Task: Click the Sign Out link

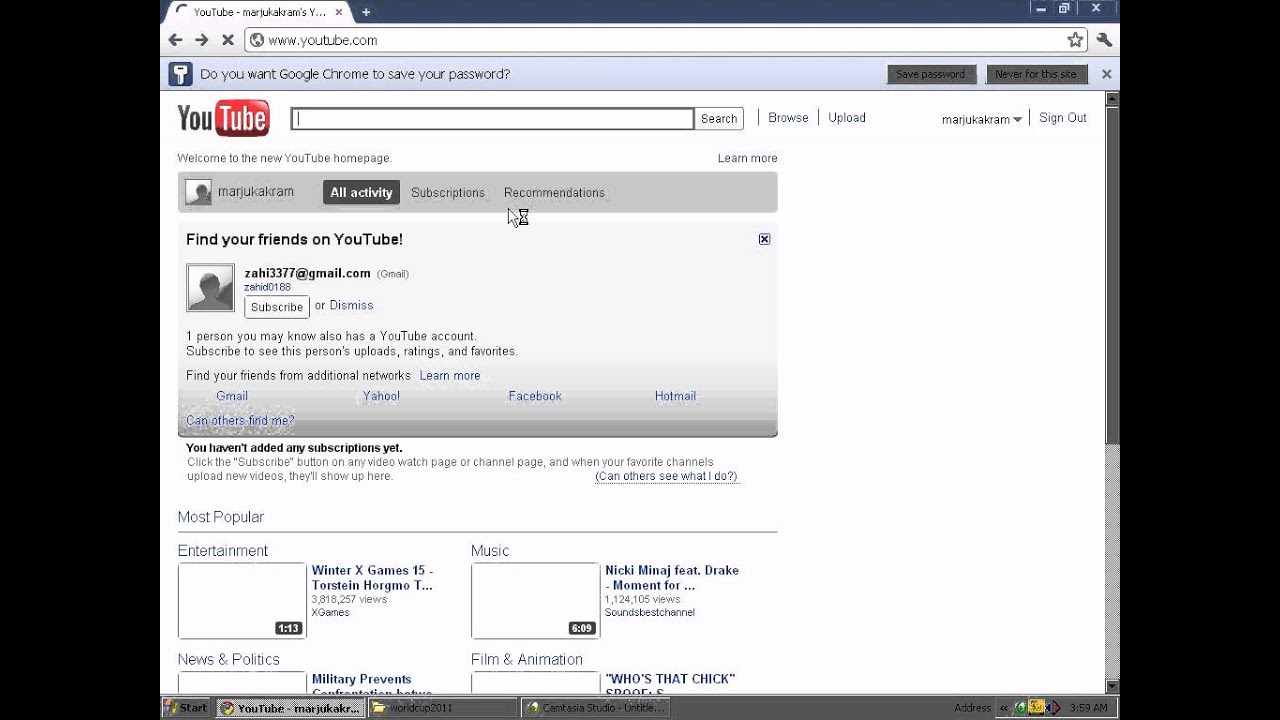Action: point(1062,118)
